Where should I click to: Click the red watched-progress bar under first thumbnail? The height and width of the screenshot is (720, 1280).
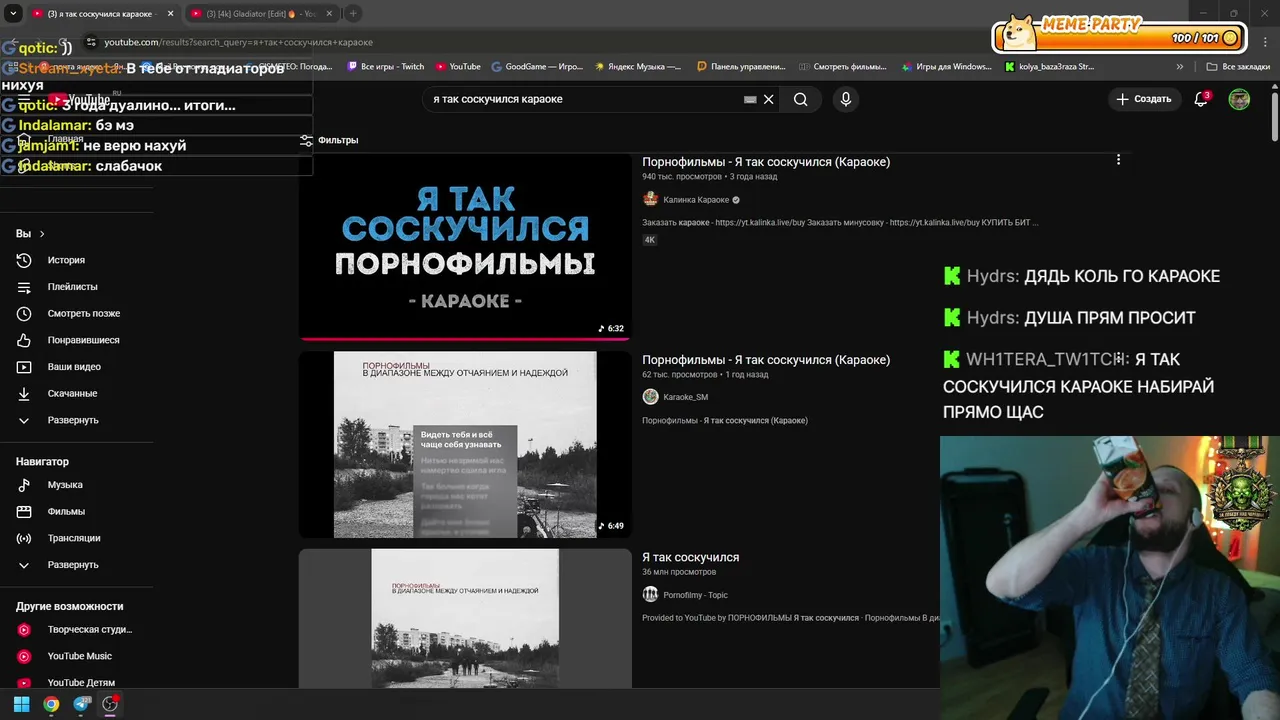465,338
